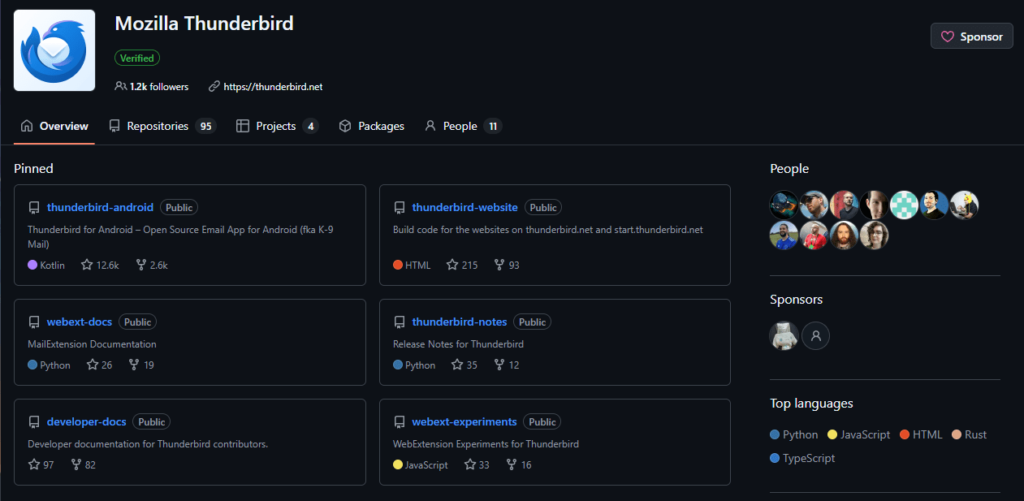Screen dimensions: 1024x501
Task: Click the star count on thunderbird-android
Action: [x=106, y=265]
